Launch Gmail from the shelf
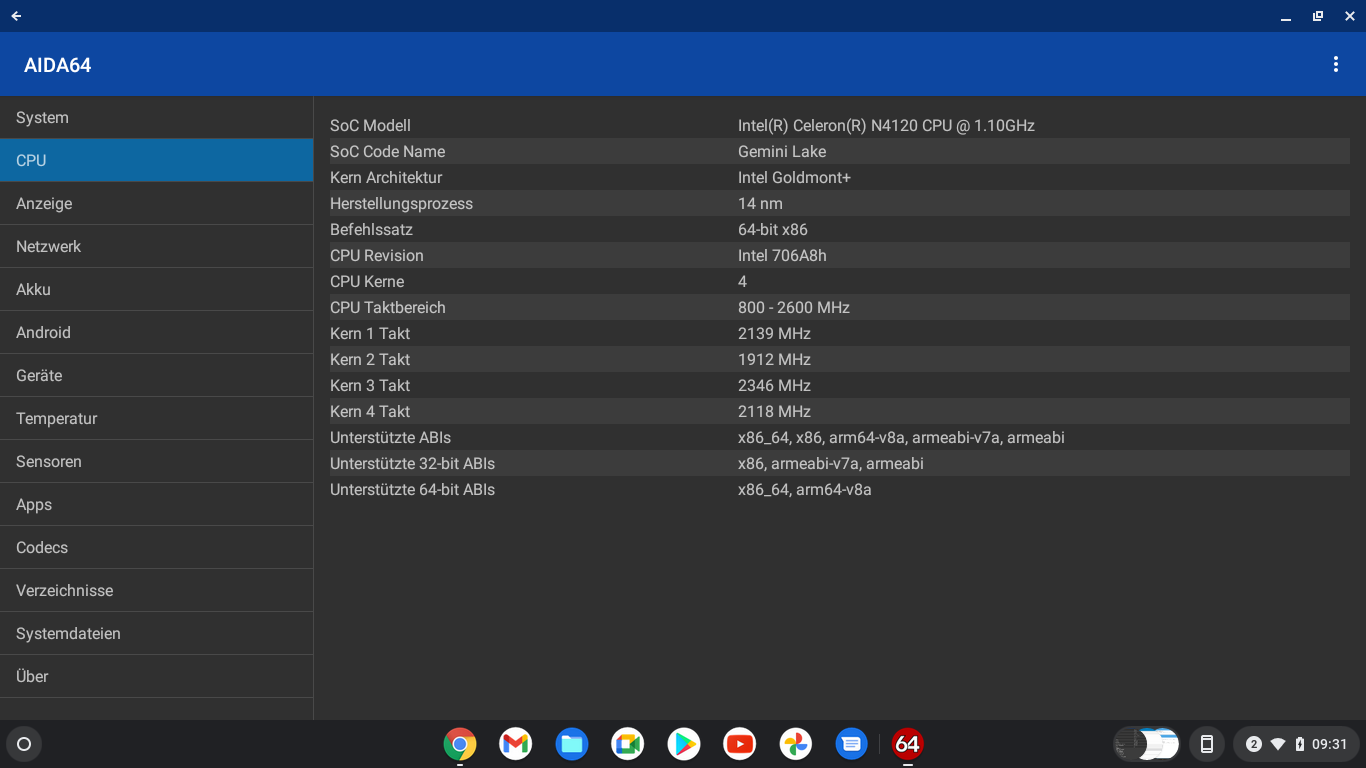The image size is (1366, 768). coord(516,744)
